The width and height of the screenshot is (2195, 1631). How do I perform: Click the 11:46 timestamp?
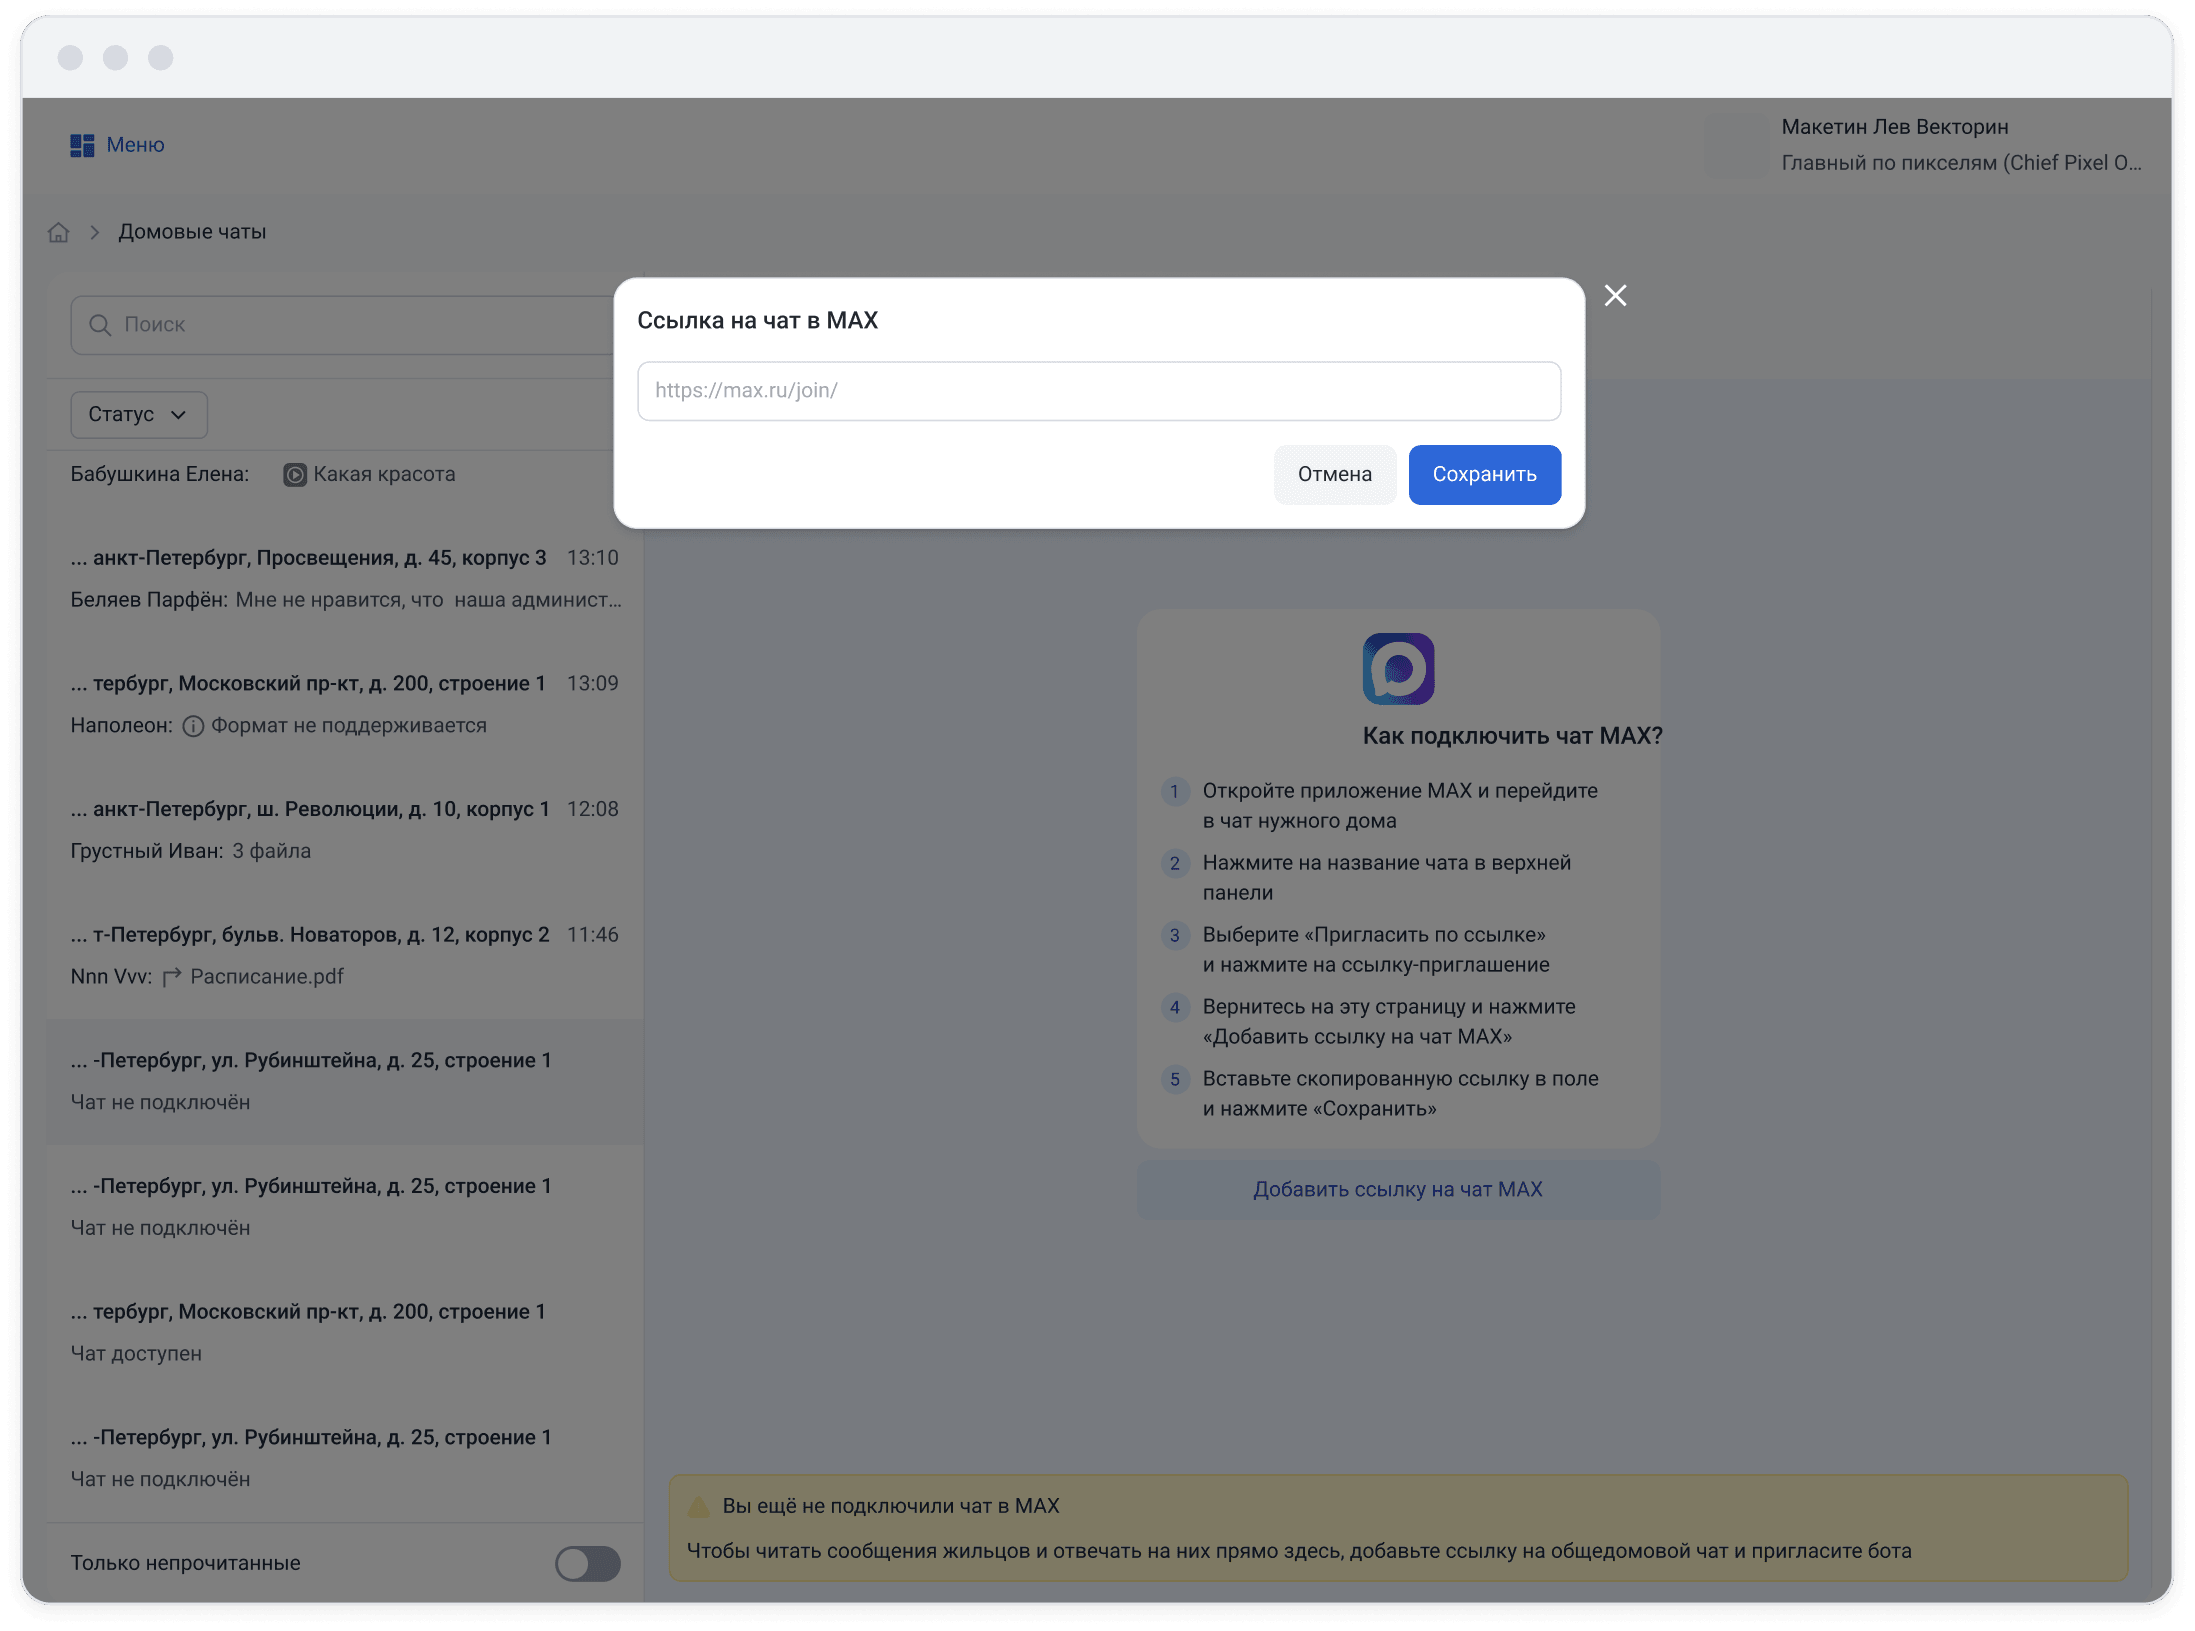tap(593, 935)
